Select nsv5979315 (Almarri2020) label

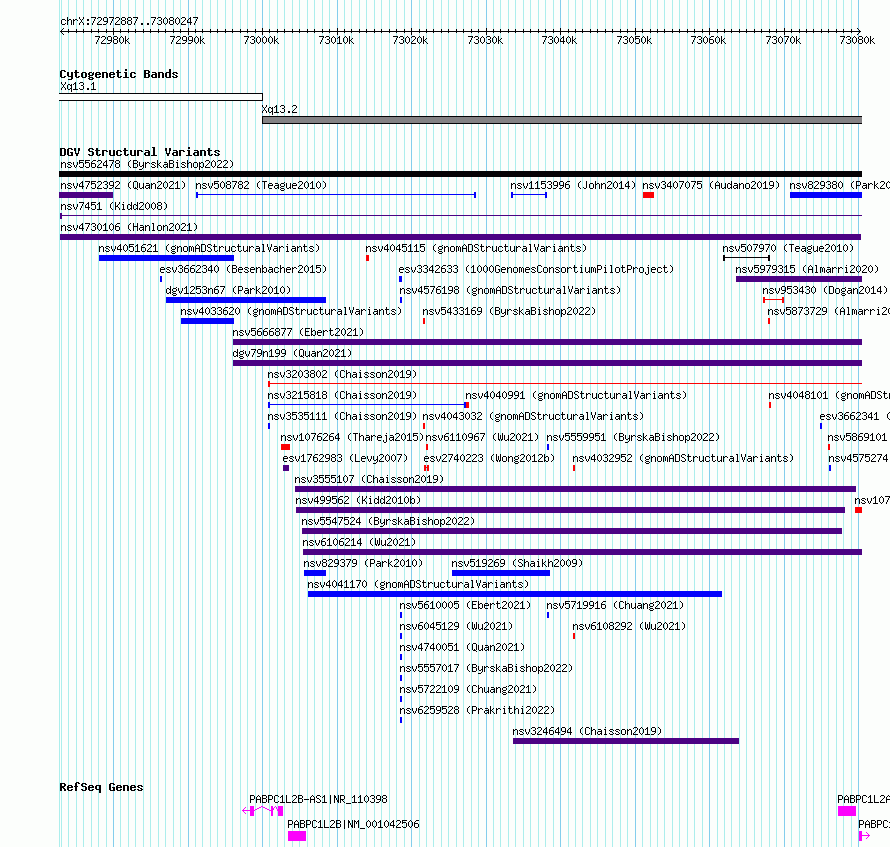[807, 270]
